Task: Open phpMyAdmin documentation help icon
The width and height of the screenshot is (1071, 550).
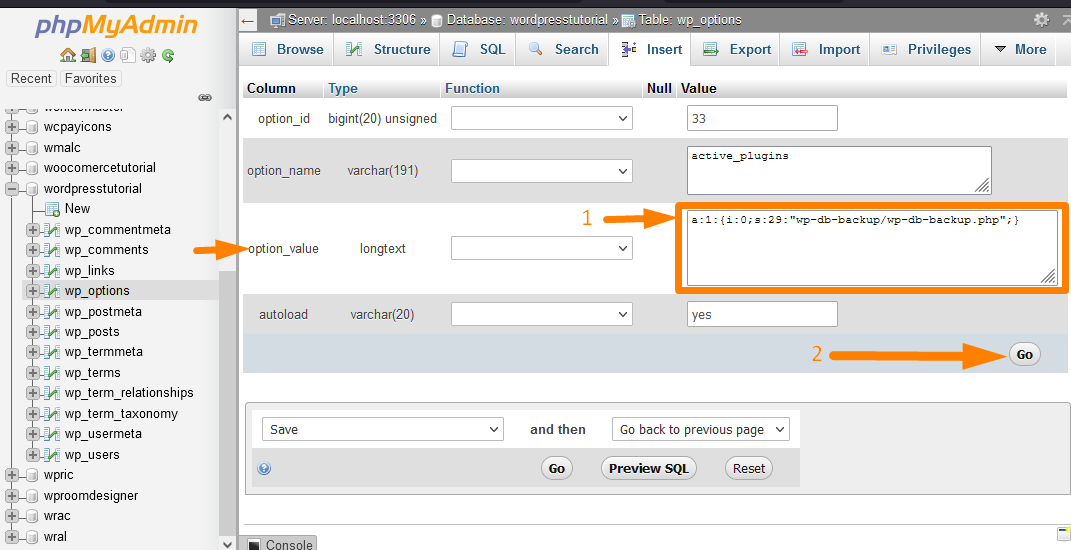Action: 108,55
